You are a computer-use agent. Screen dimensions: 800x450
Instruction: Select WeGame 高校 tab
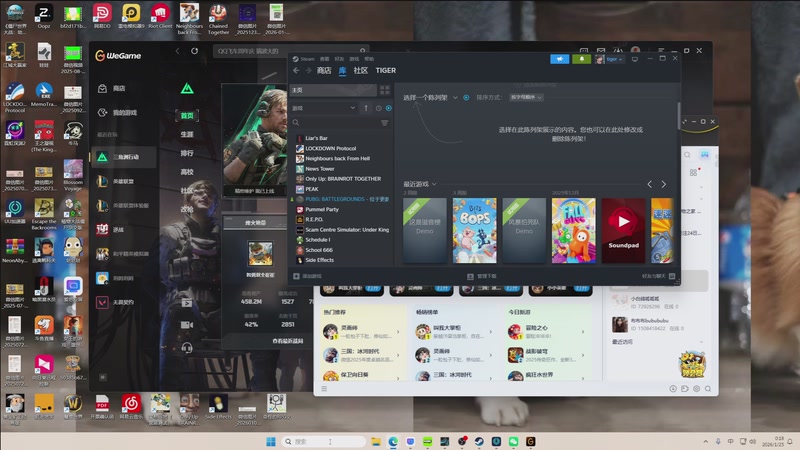[187, 172]
